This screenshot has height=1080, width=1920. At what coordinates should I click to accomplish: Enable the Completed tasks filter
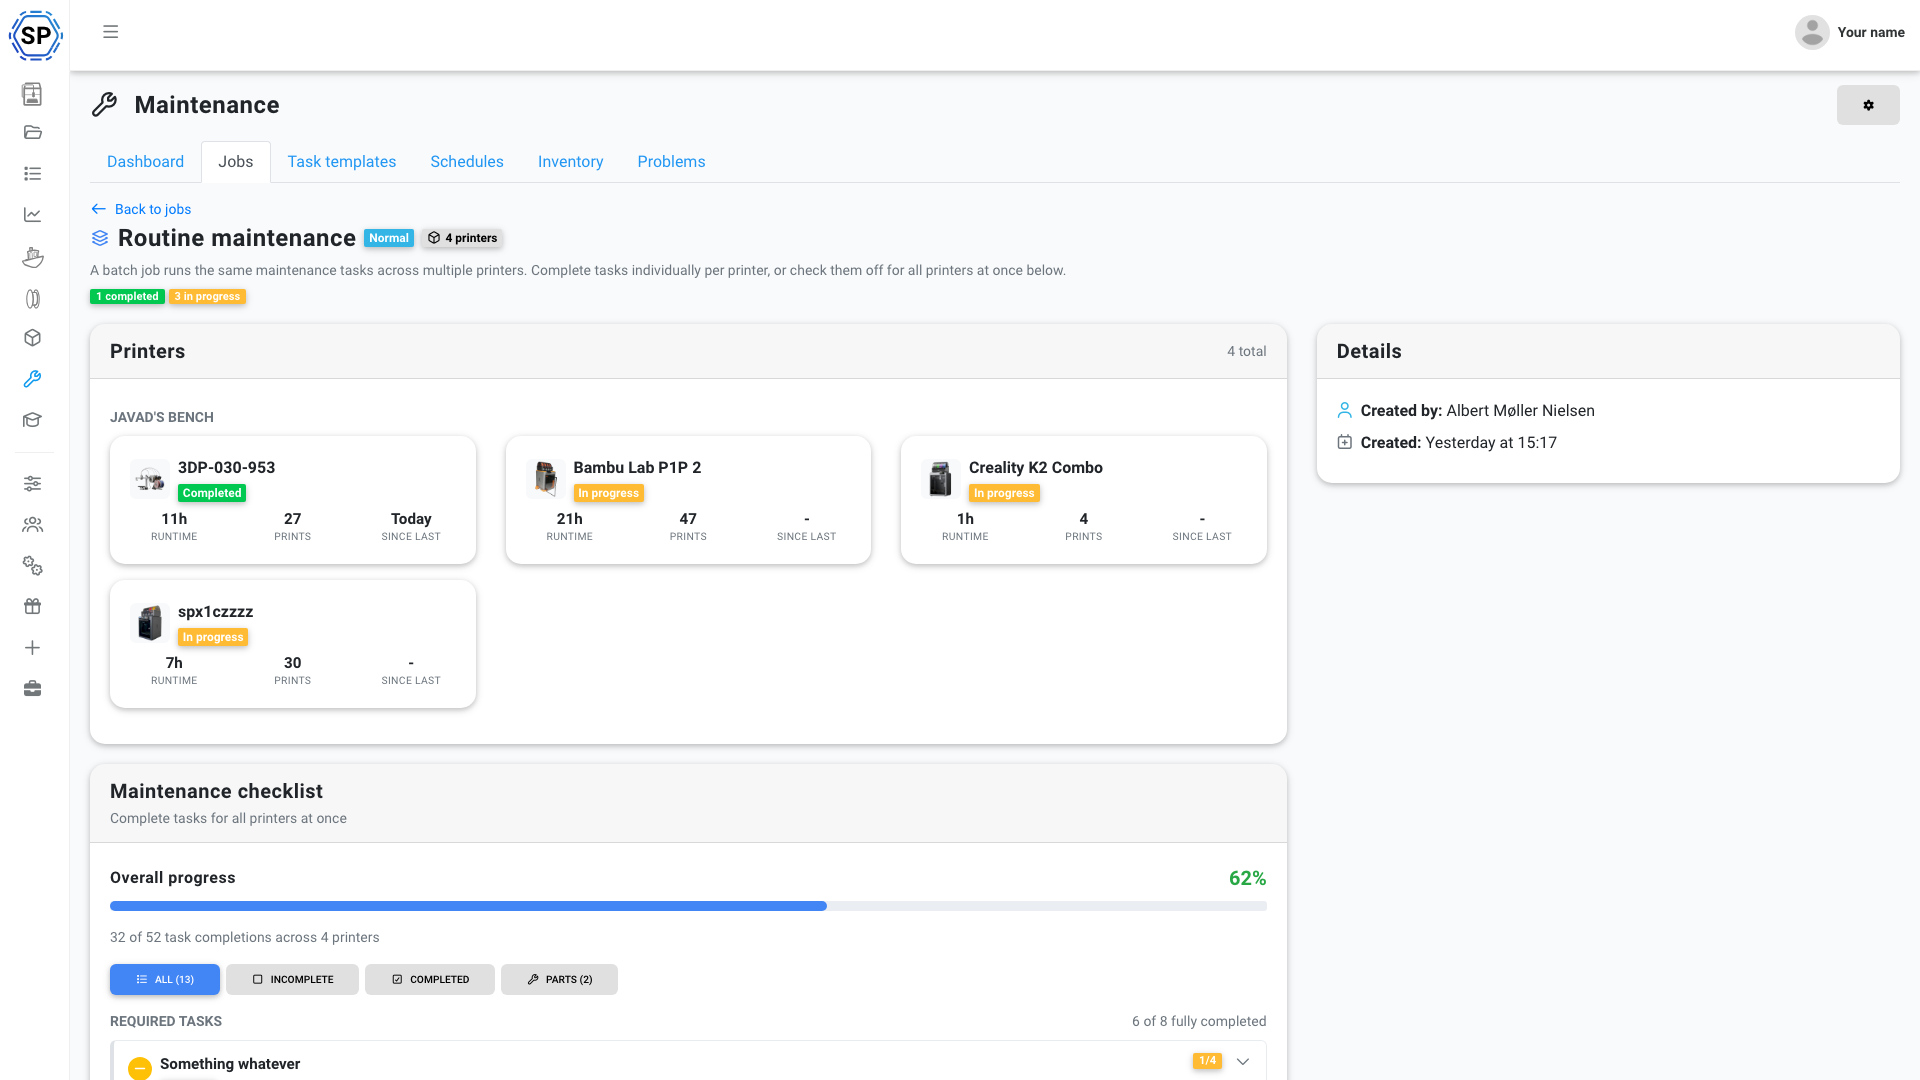tap(429, 979)
